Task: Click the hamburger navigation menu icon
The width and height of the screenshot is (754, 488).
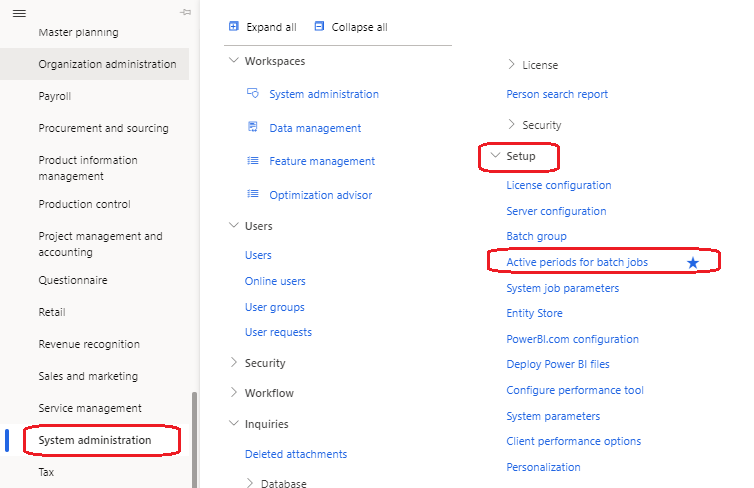Action: tap(18, 12)
